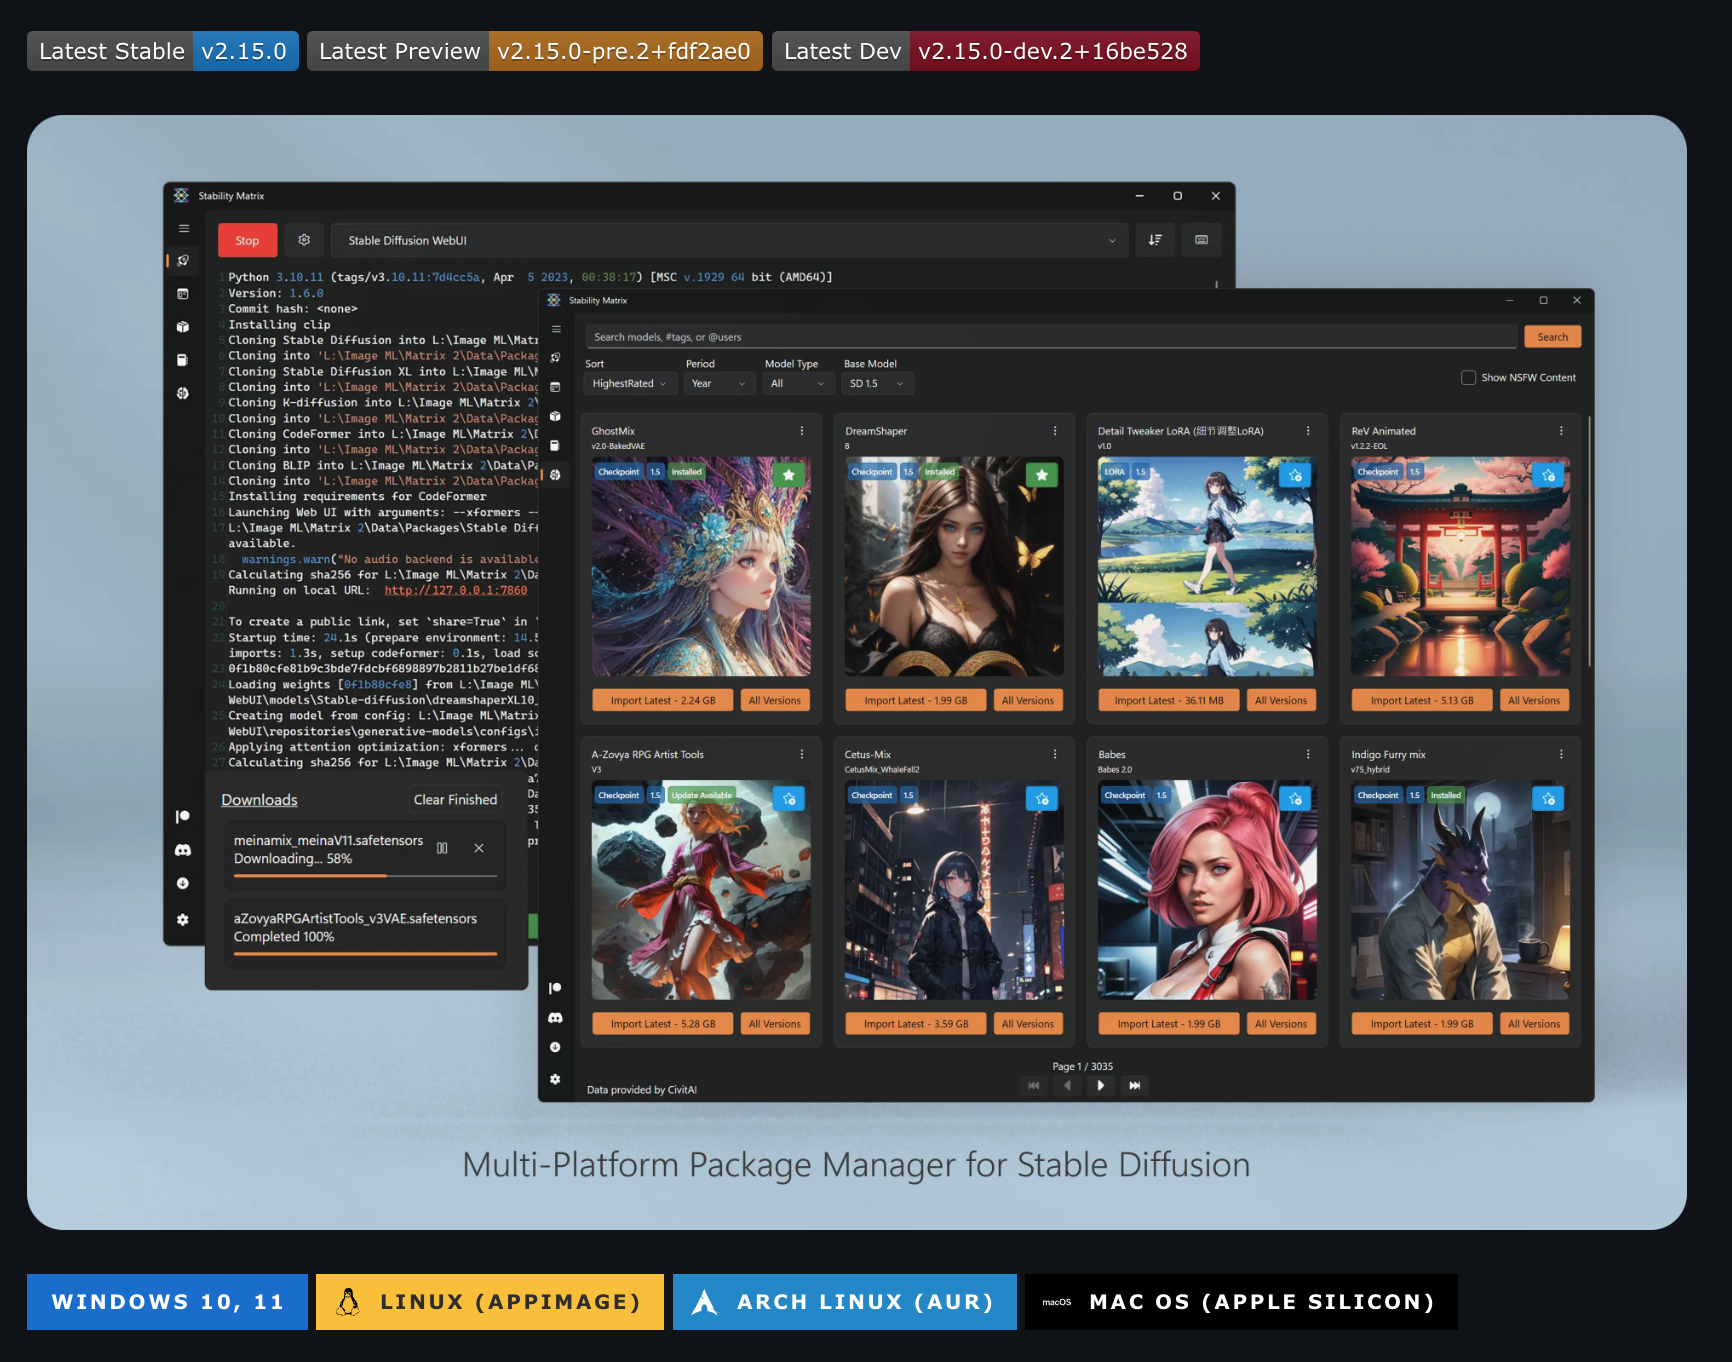Open settings gear in model browser sidebar
The height and width of the screenshot is (1362, 1732).
(556, 1079)
